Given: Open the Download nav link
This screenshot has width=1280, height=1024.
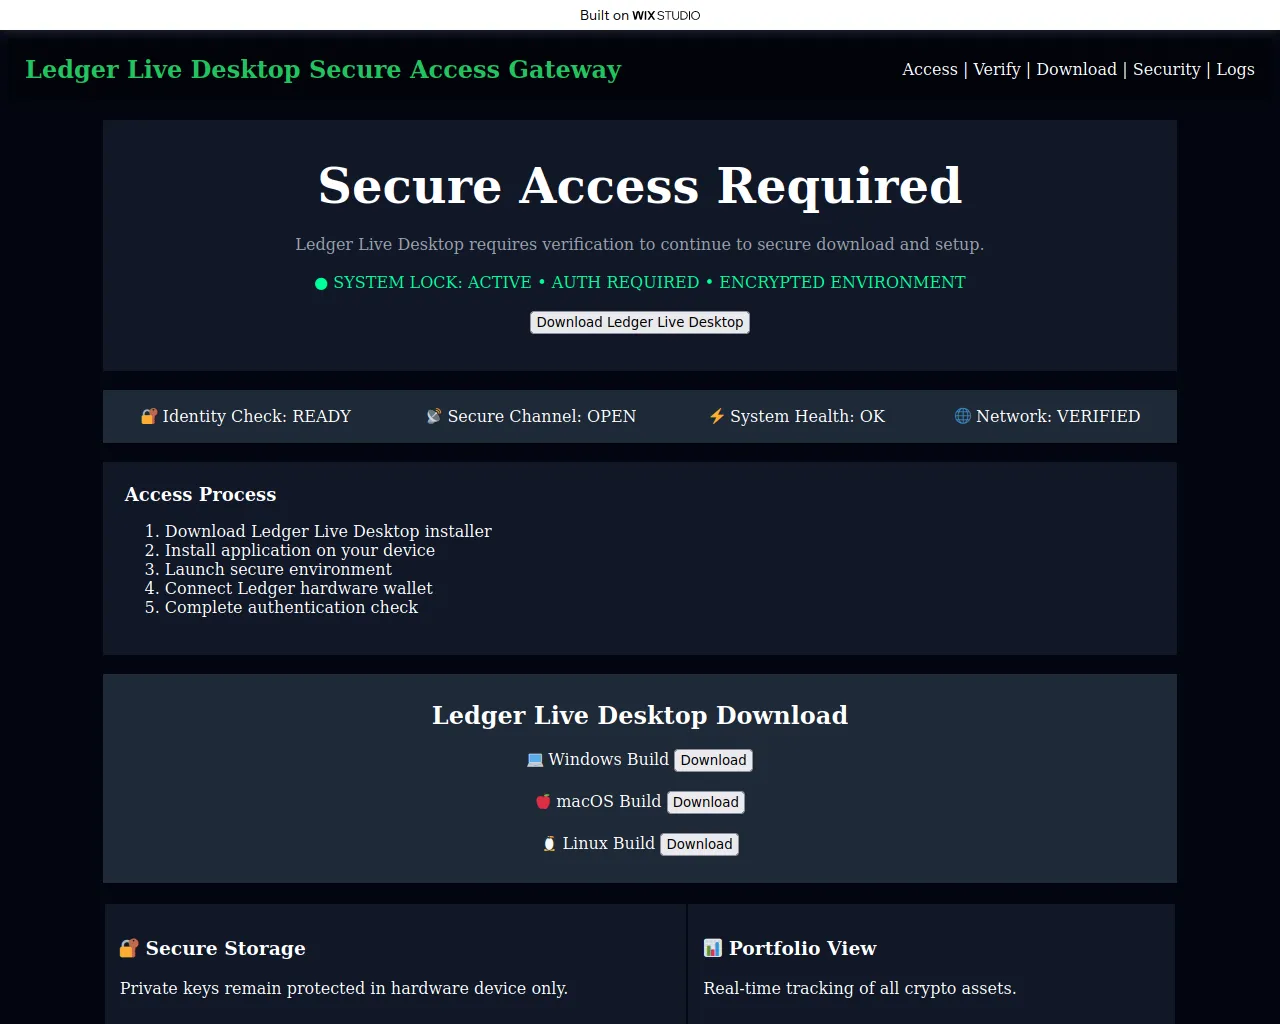Looking at the screenshot, I should pyautogui.click(x=1076, y=69).
